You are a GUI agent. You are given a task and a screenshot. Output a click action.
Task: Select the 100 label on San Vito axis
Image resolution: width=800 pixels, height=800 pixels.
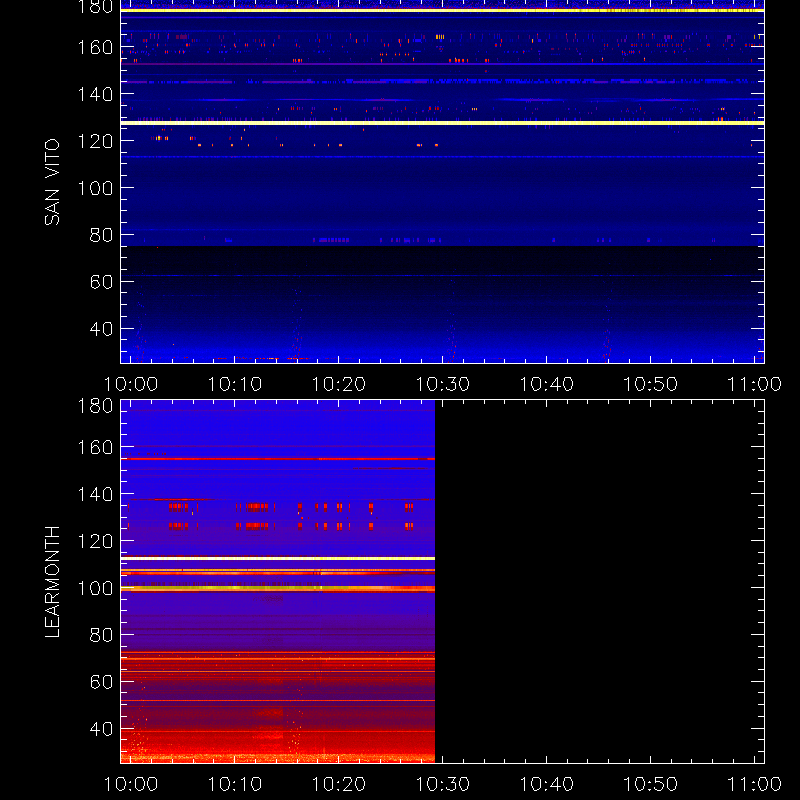[x=95, y=188]
